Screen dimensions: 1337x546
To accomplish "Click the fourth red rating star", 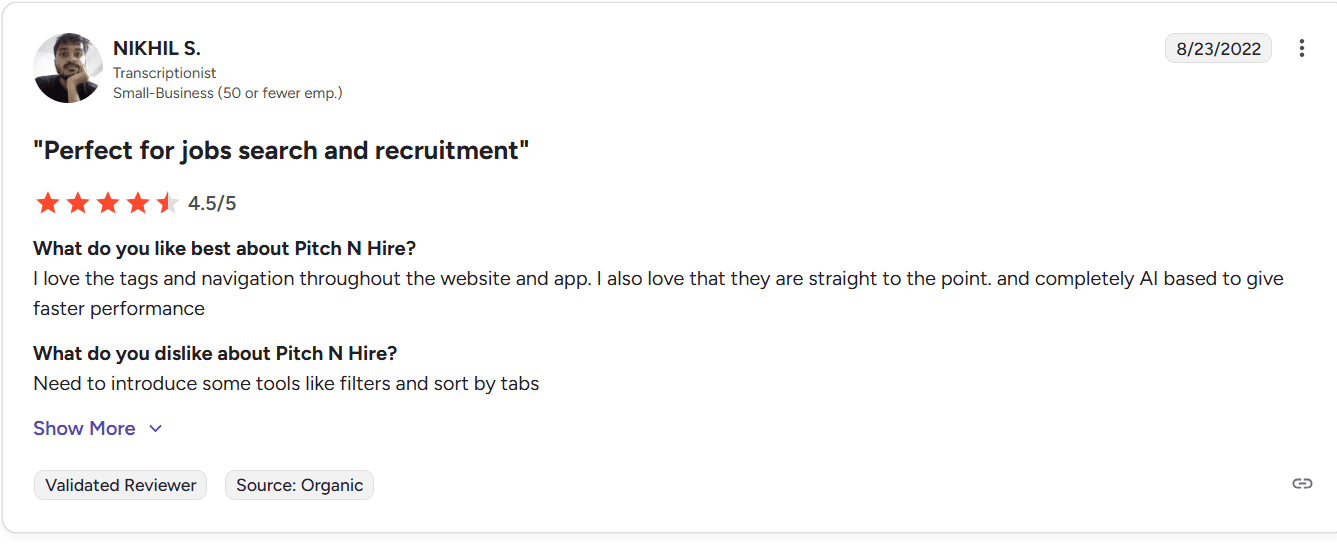I will [x=137, y=203].
